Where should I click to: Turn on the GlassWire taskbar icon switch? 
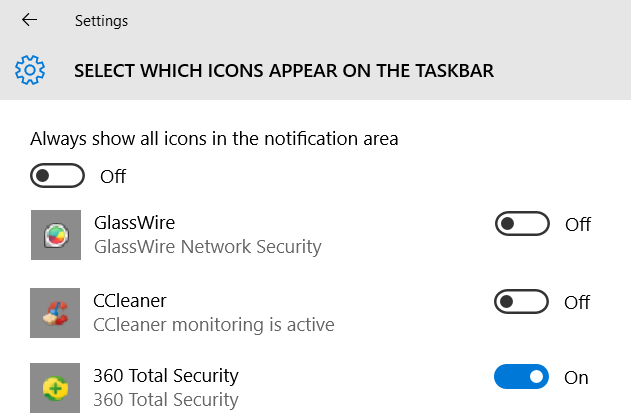click(522, 224)
